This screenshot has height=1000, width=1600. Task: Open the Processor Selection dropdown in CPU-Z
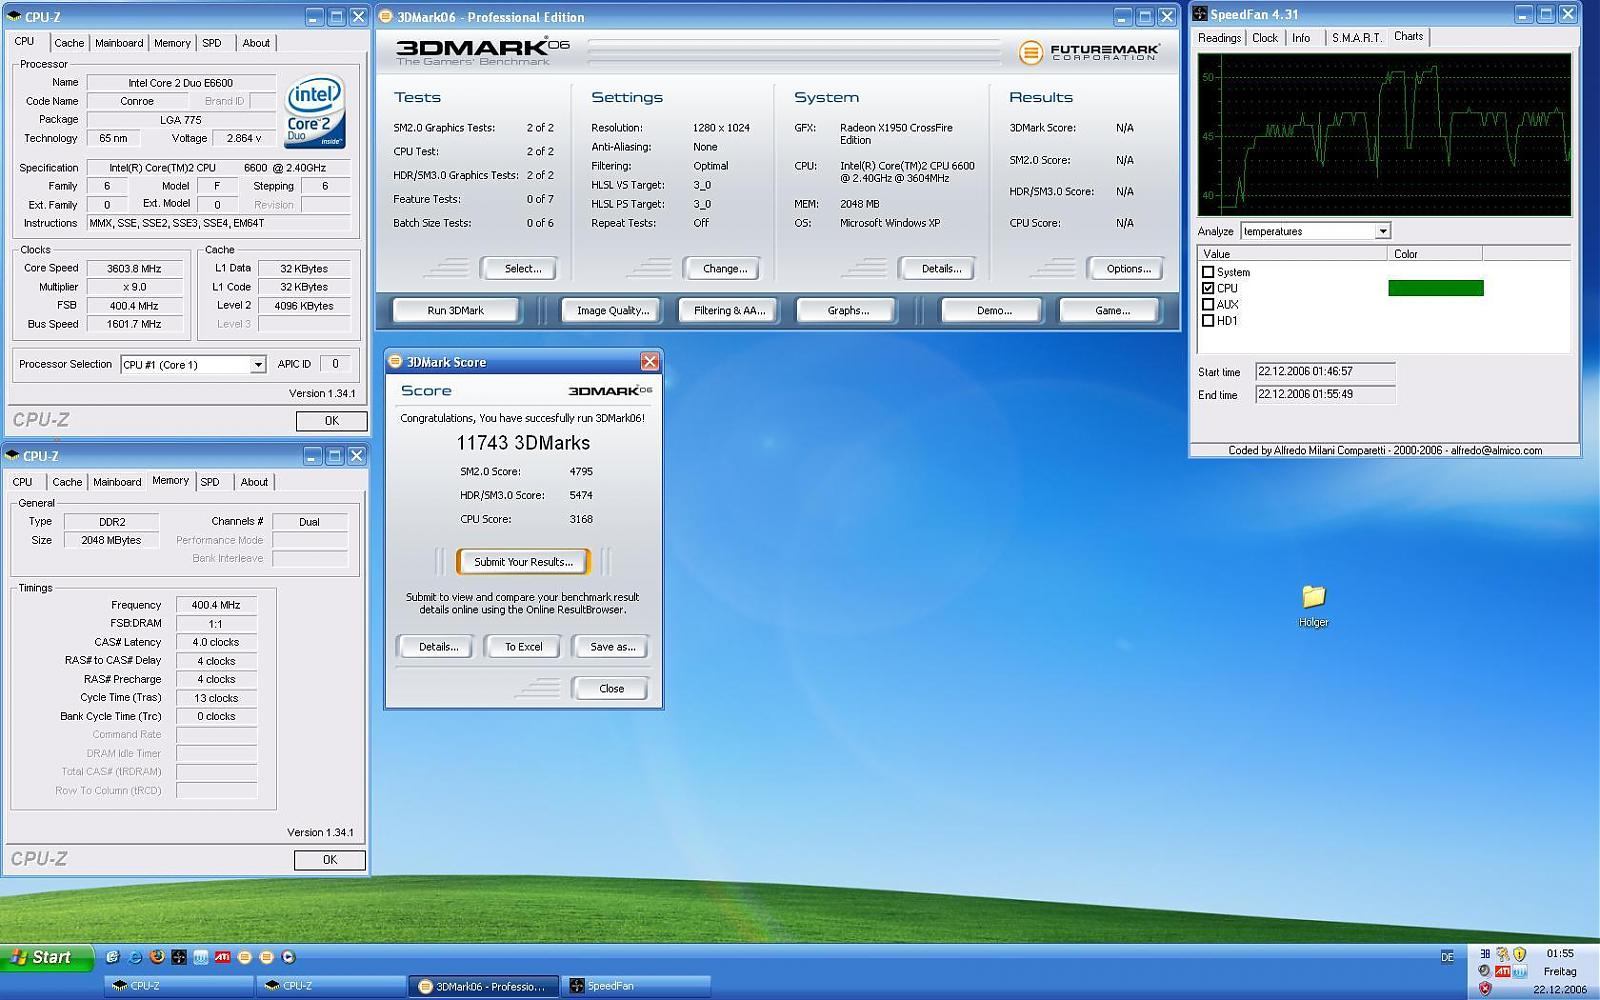pos(257,365)
